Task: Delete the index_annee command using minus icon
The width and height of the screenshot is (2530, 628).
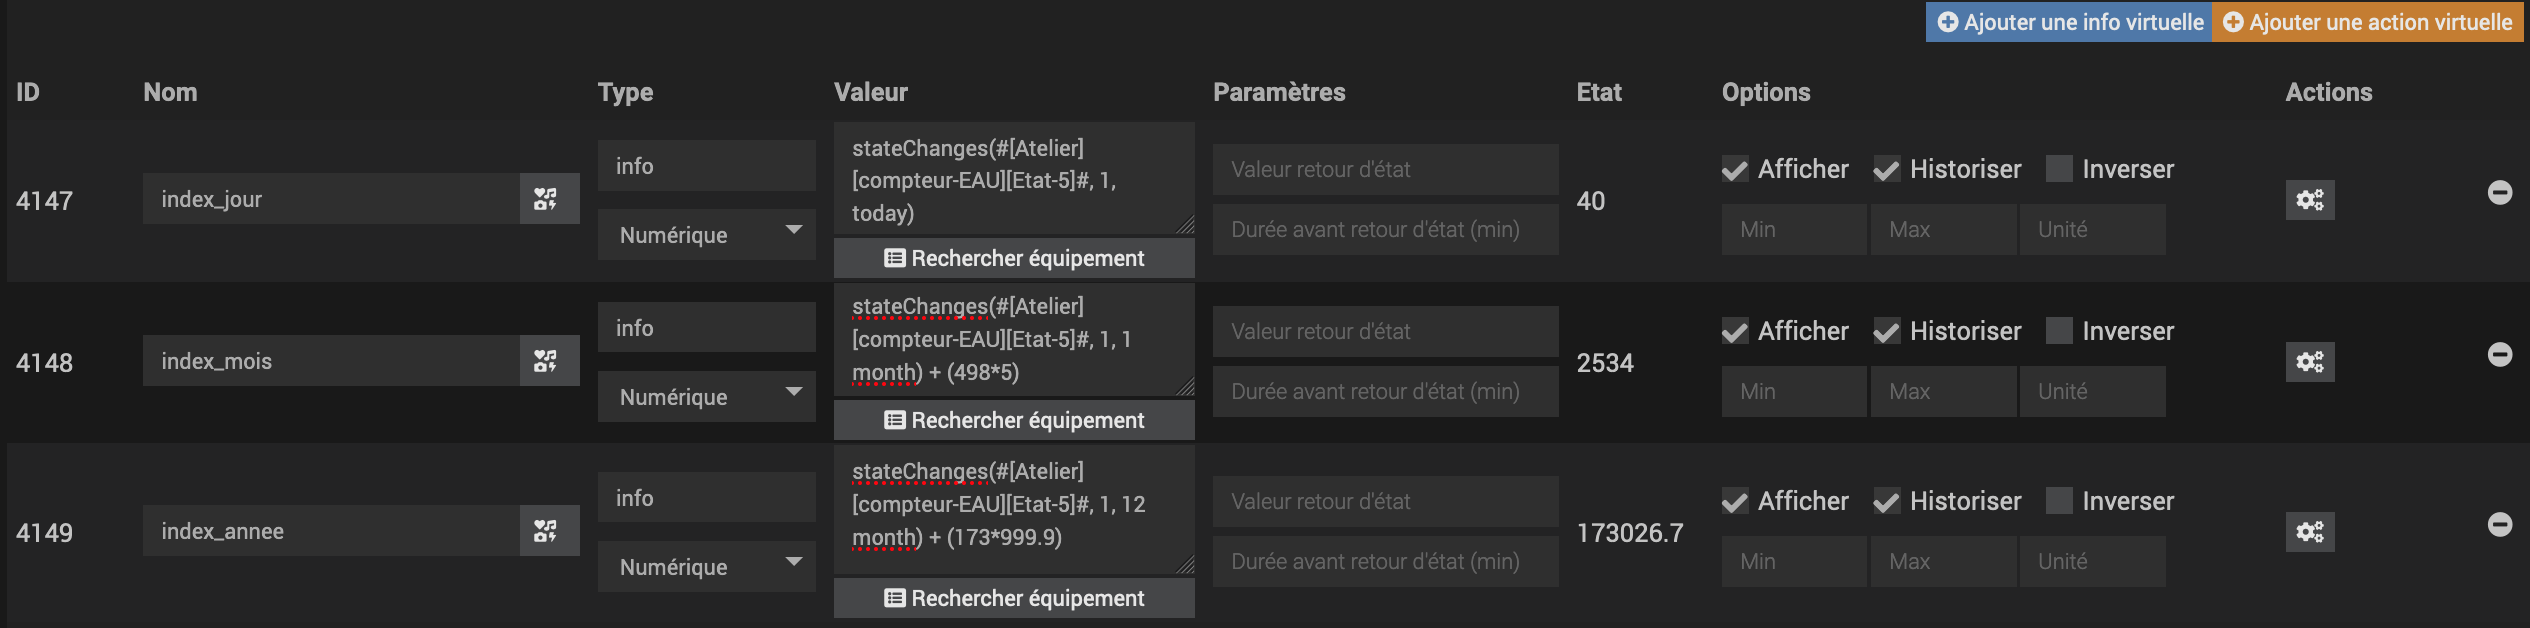Action: (x=2499, y=525)
